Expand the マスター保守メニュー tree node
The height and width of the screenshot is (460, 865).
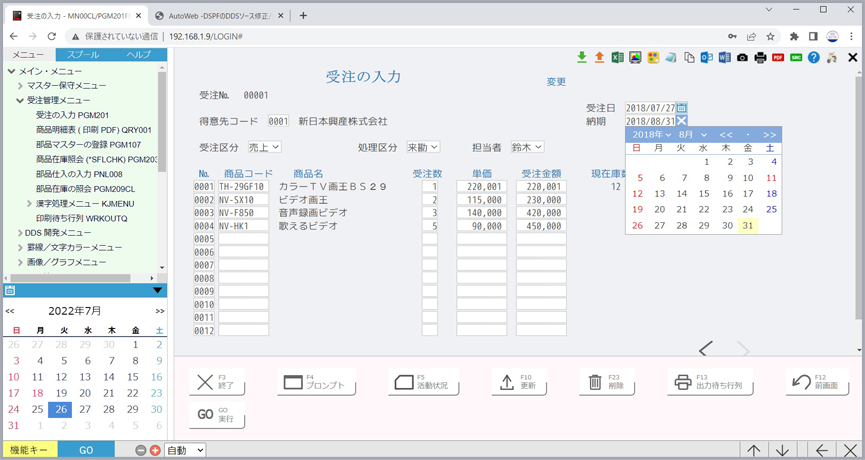point(20,86)
